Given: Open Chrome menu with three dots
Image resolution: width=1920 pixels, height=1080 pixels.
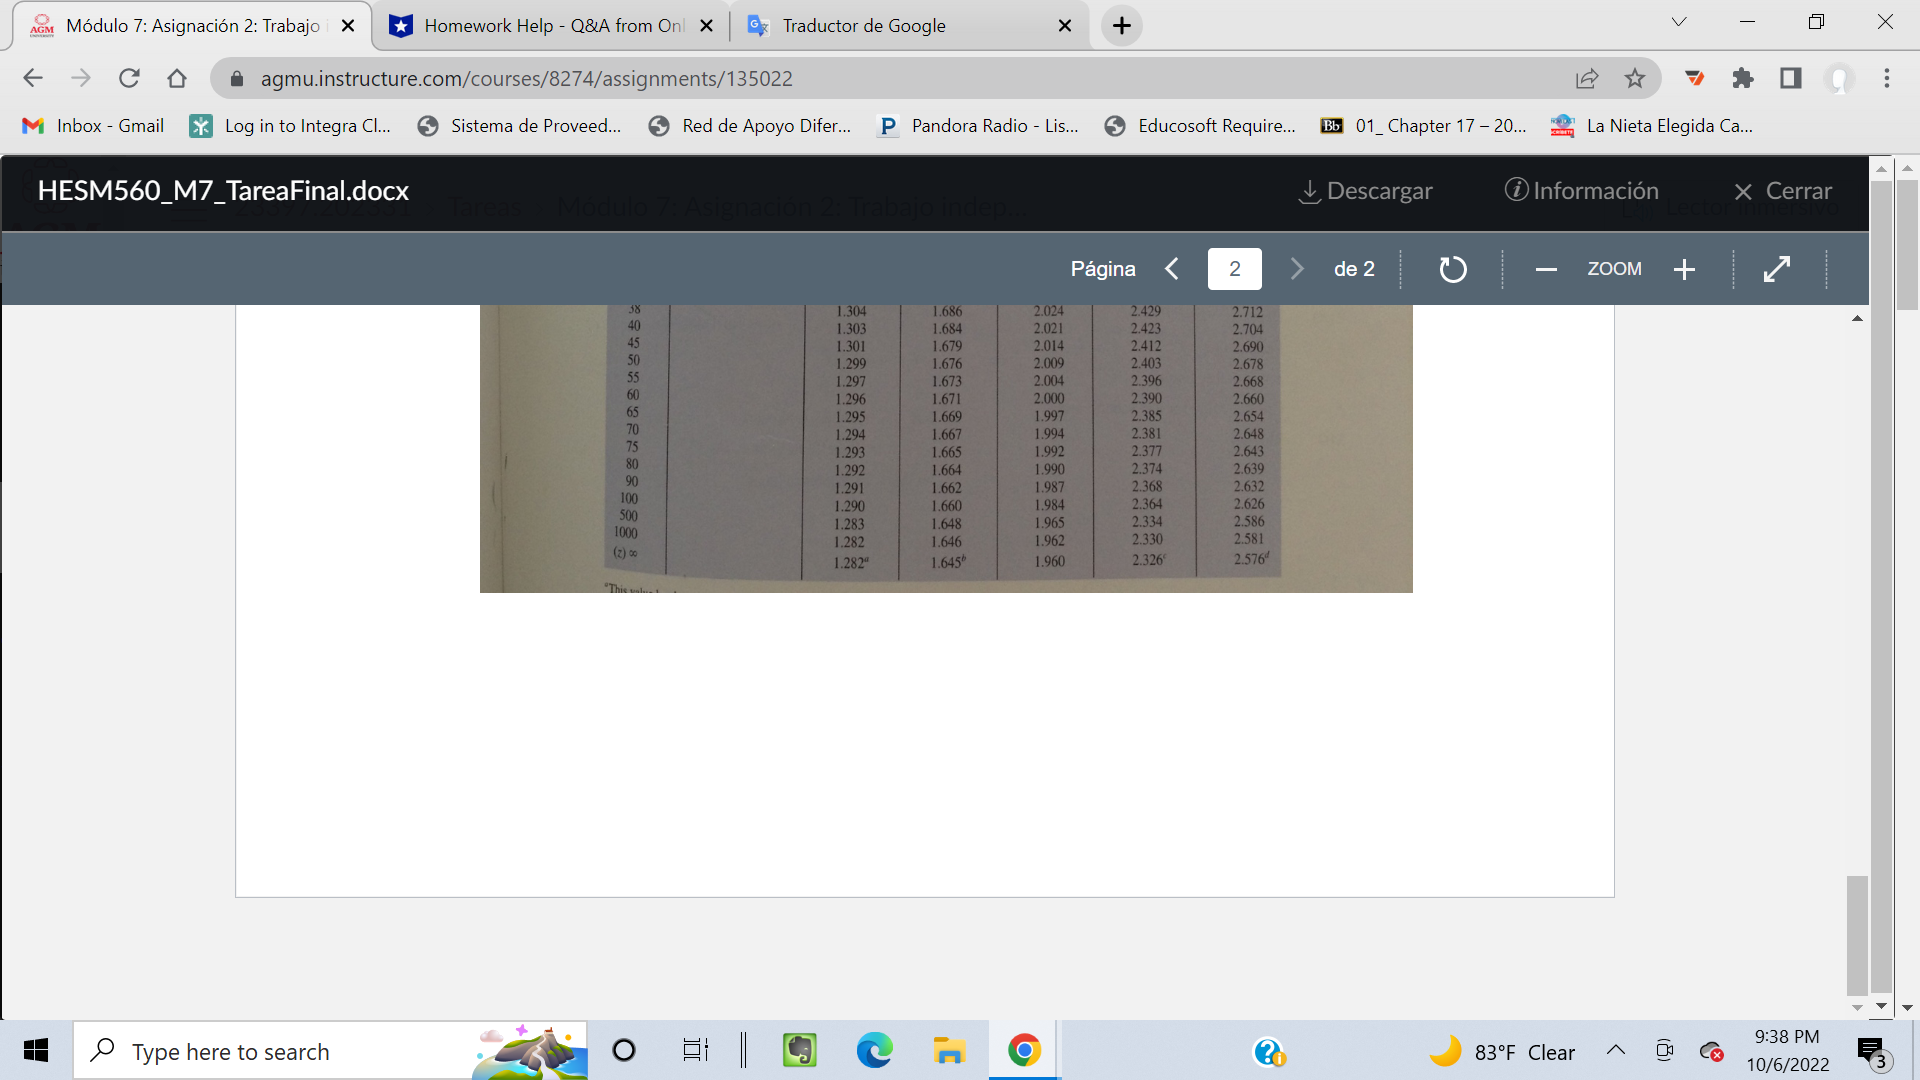Looking at the screenshot, I should click(1887, 77).
